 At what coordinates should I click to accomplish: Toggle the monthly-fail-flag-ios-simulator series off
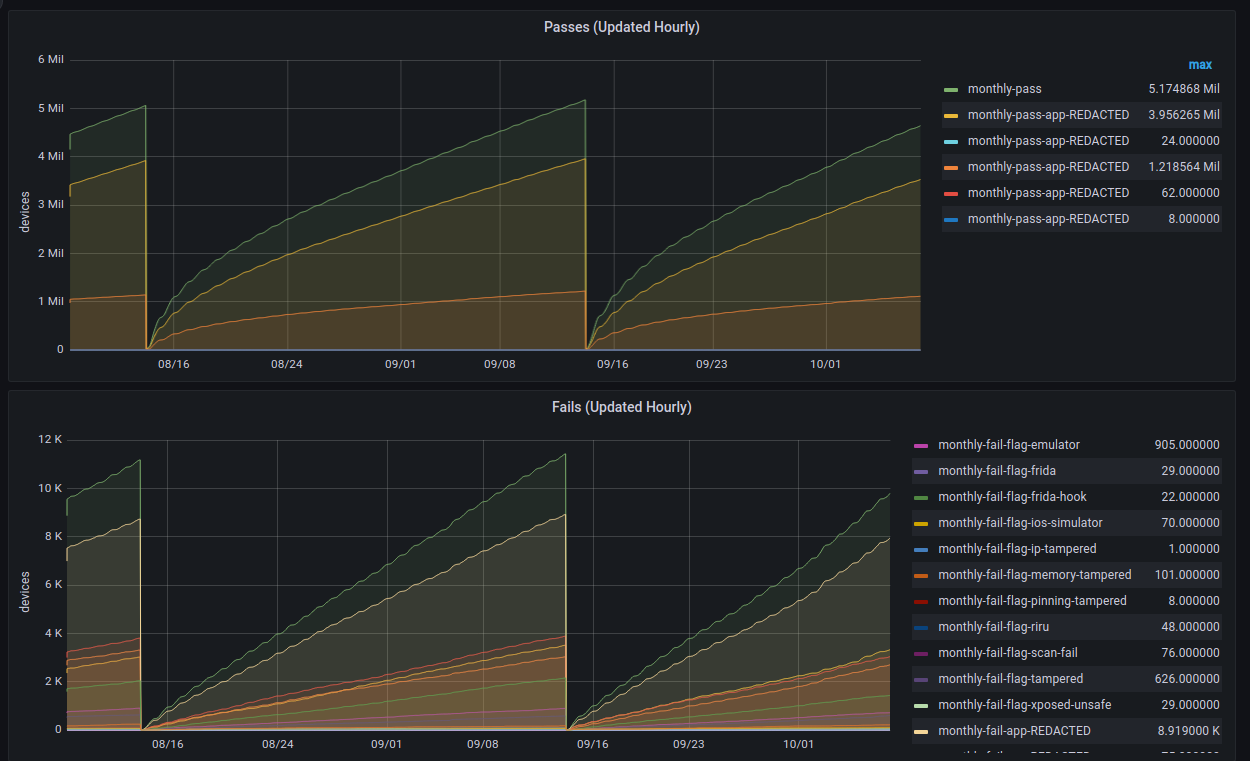[x=1023, y=522]
